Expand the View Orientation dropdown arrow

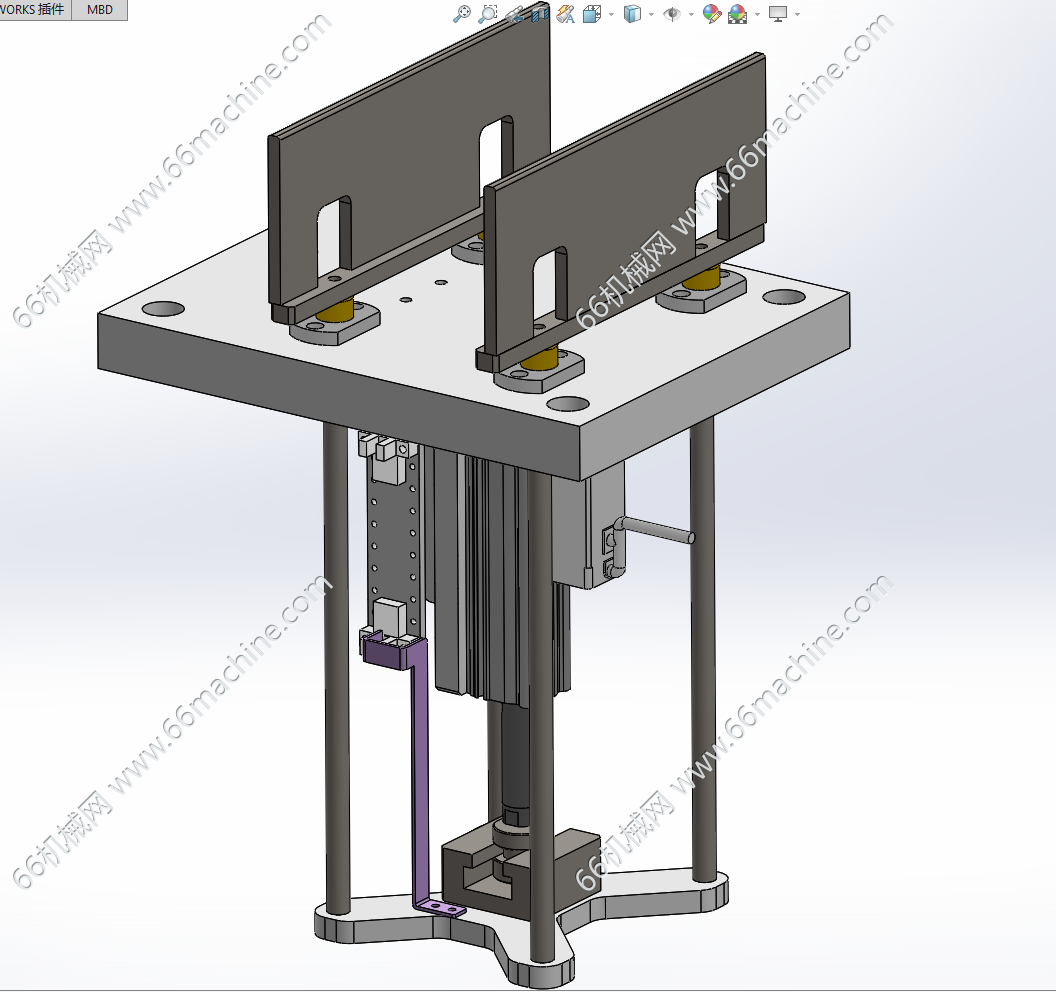tap(611, 14)
